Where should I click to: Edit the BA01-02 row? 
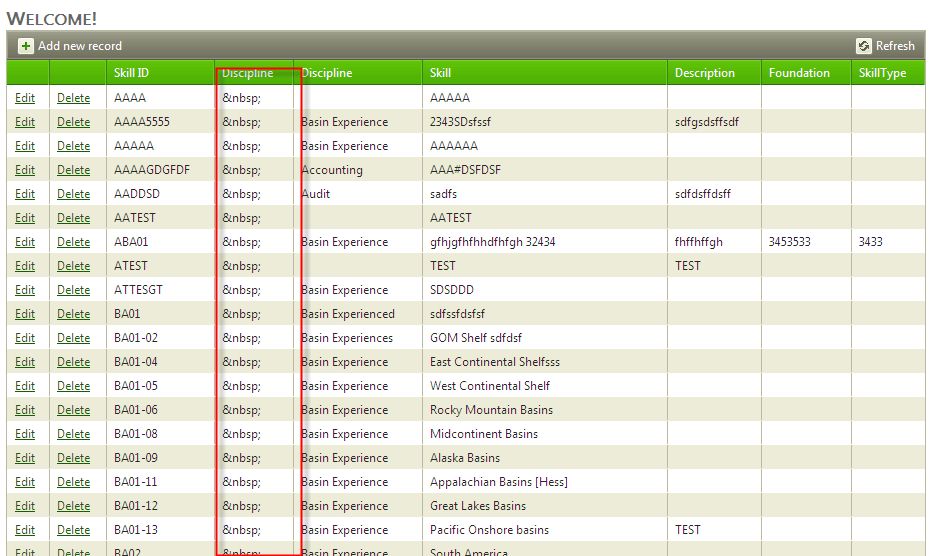click(25, 338)
